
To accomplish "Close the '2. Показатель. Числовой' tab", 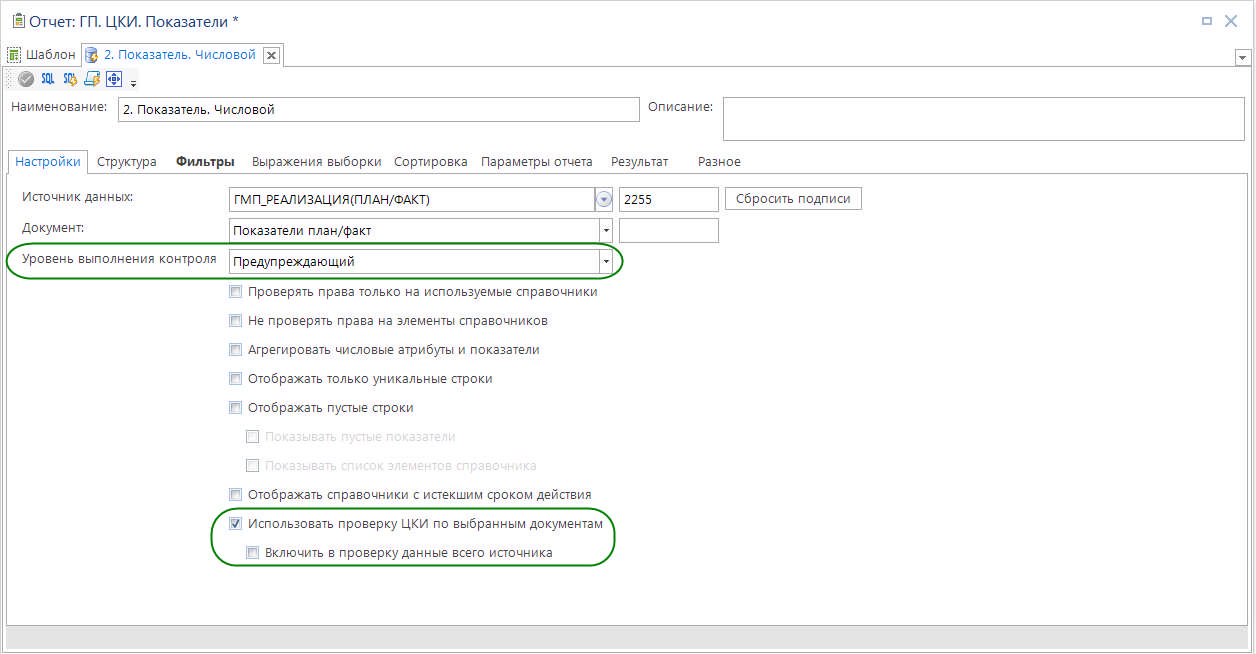I will (x=271, y=55).
